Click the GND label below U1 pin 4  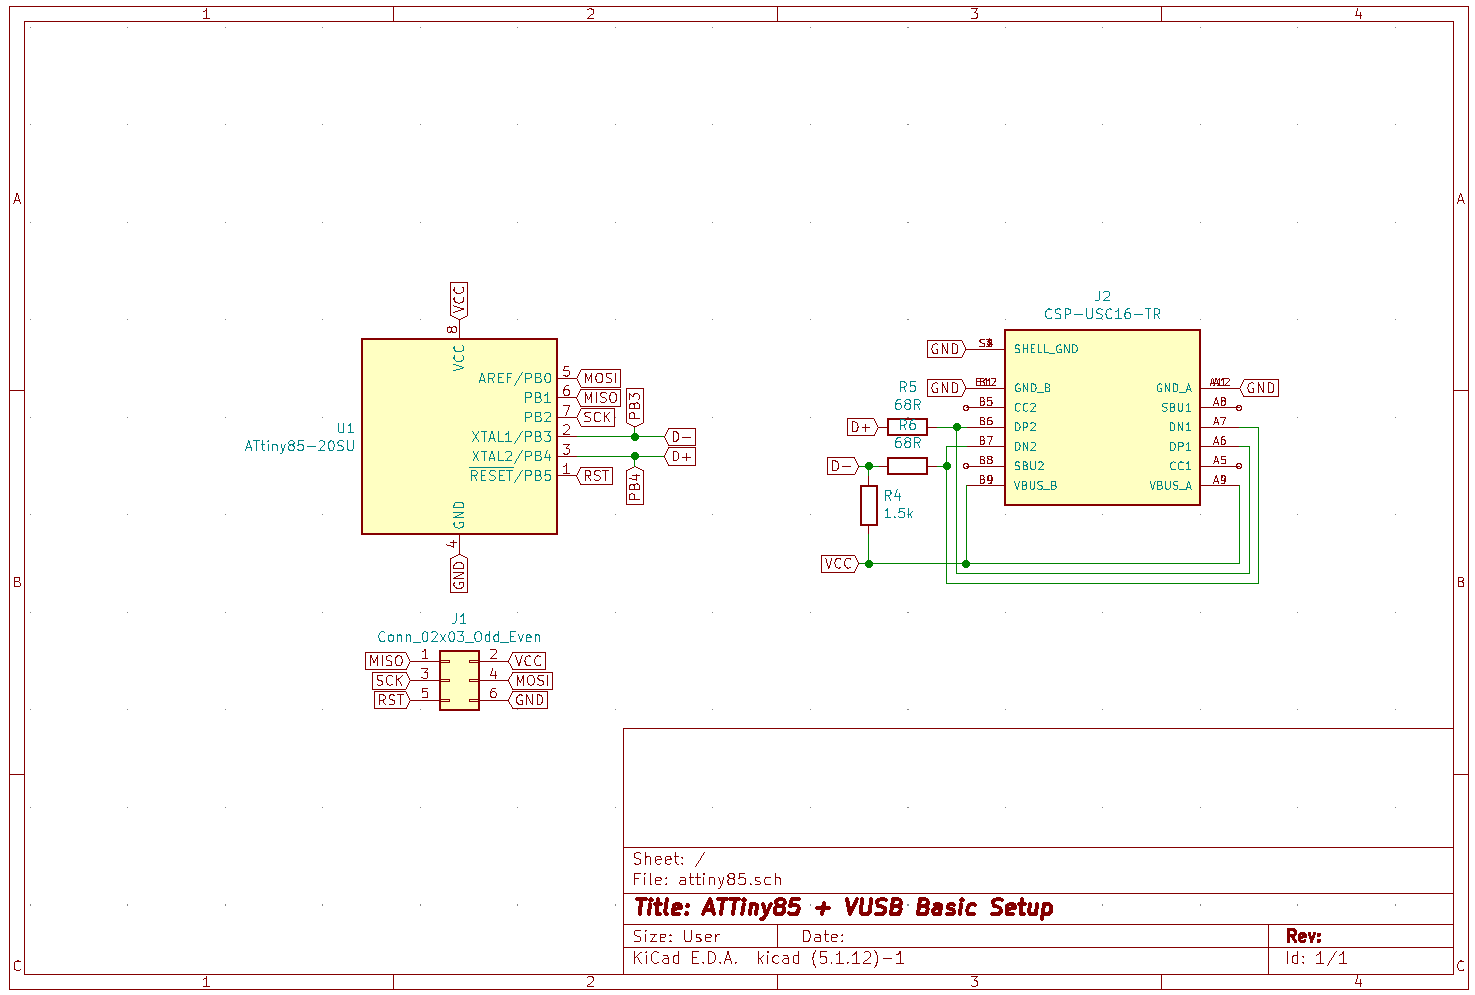click(x=459, y=573)
